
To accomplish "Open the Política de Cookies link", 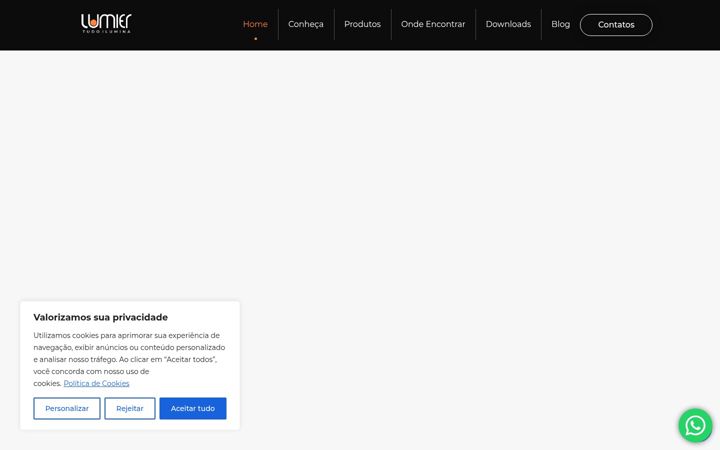I will click(x=96, y=383).
